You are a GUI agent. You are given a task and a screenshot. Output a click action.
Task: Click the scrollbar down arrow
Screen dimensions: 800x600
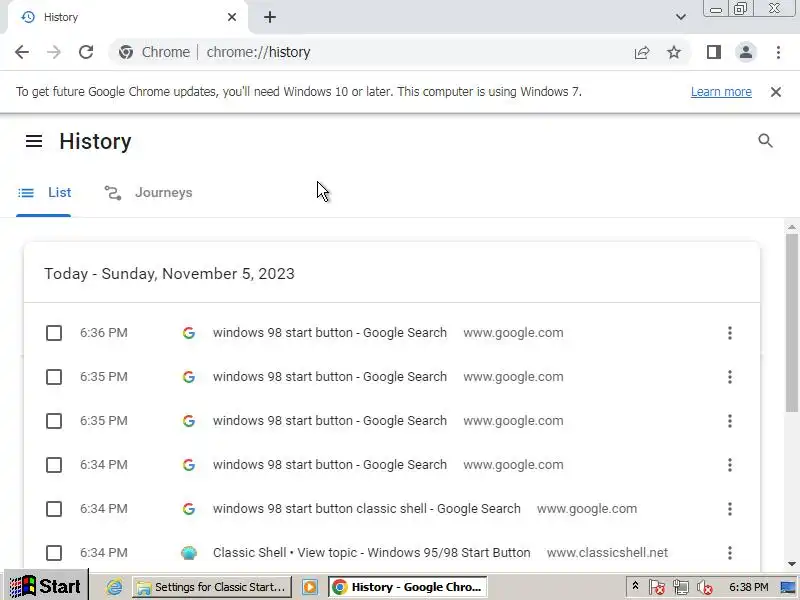(792, 564)
